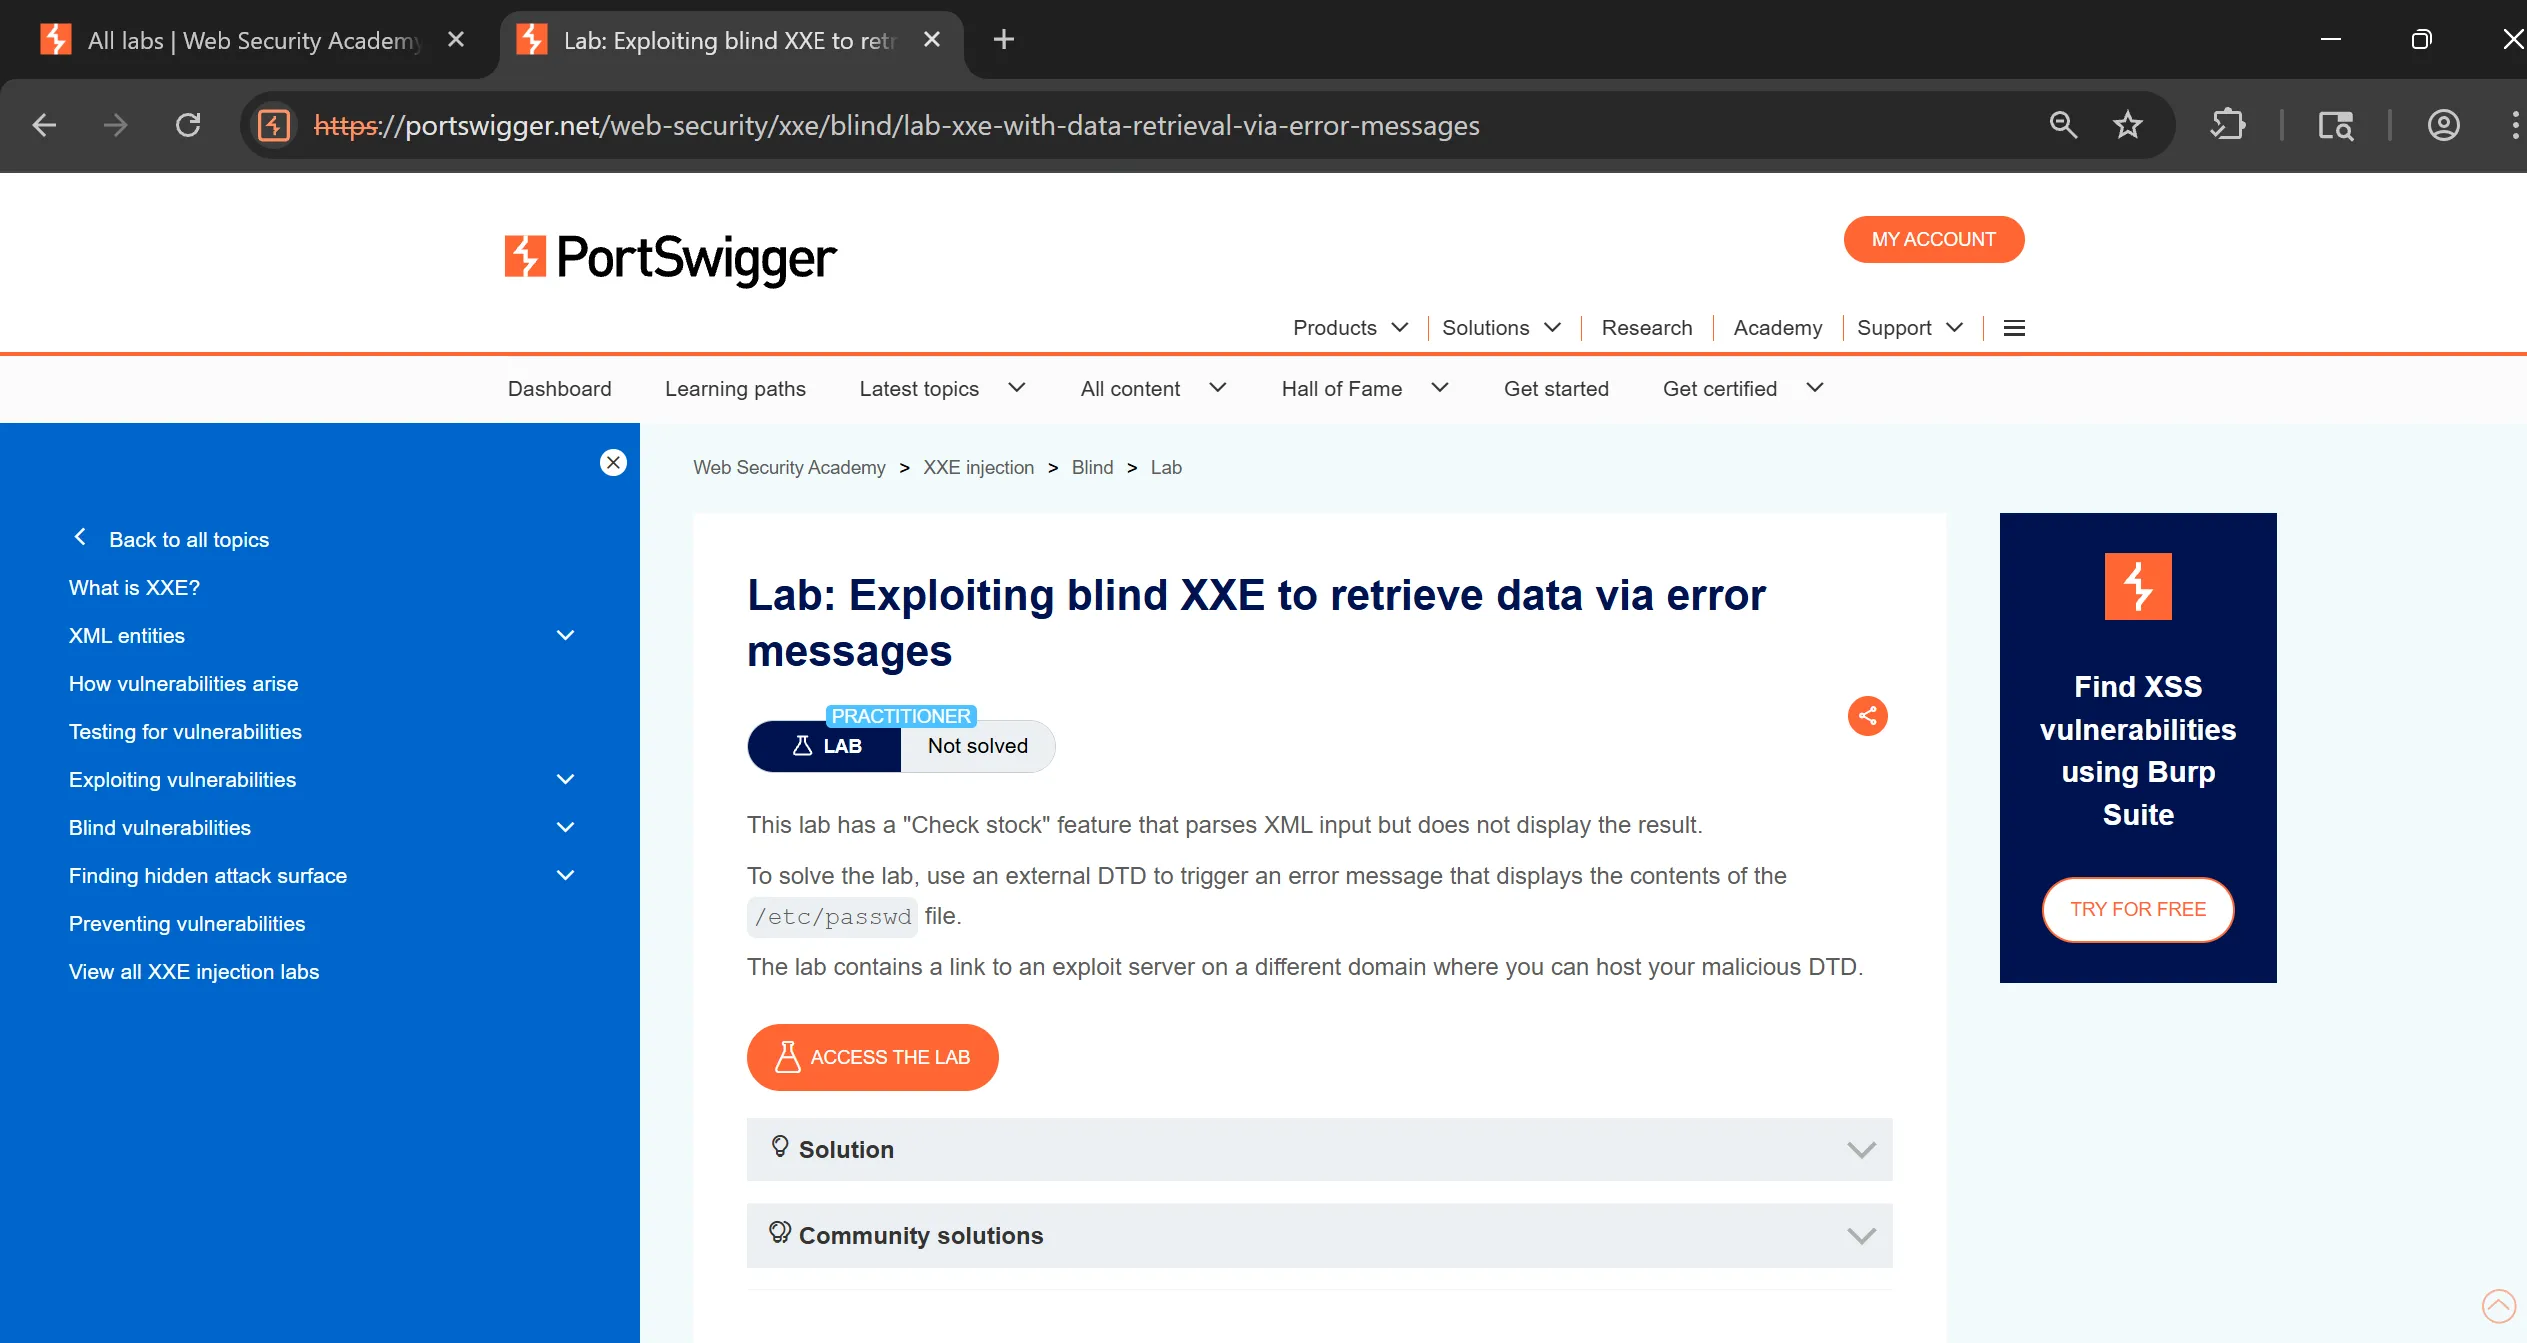Click the scroll-to-top arrow icon

point(2498,1306)
